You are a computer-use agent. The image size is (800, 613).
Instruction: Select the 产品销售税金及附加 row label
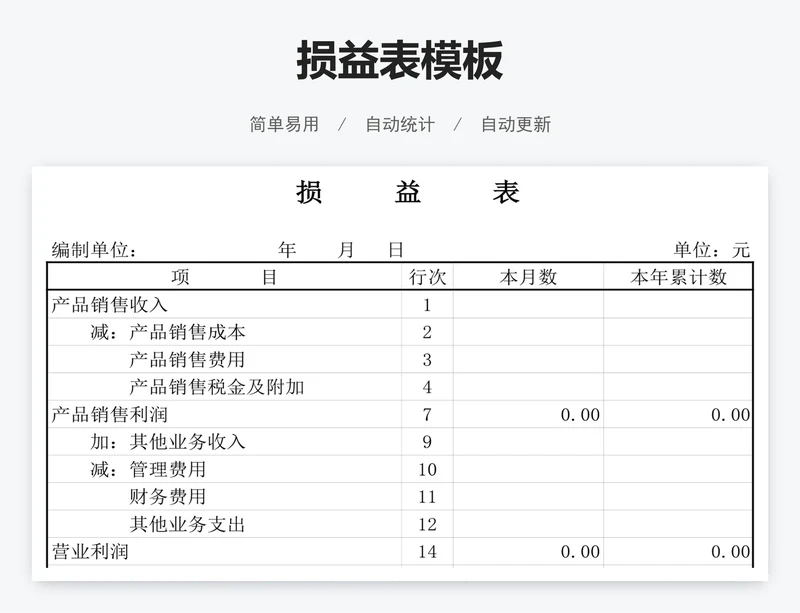(217, 387)
